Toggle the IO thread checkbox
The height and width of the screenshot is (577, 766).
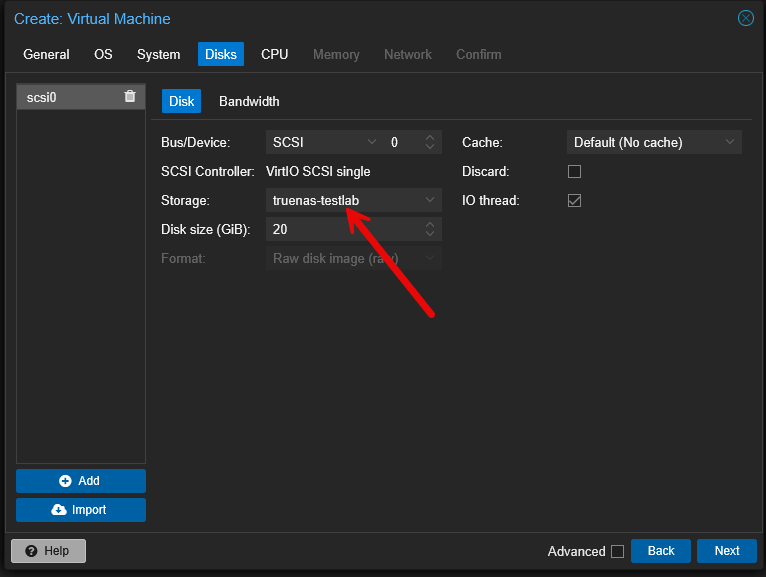[574, 200]
